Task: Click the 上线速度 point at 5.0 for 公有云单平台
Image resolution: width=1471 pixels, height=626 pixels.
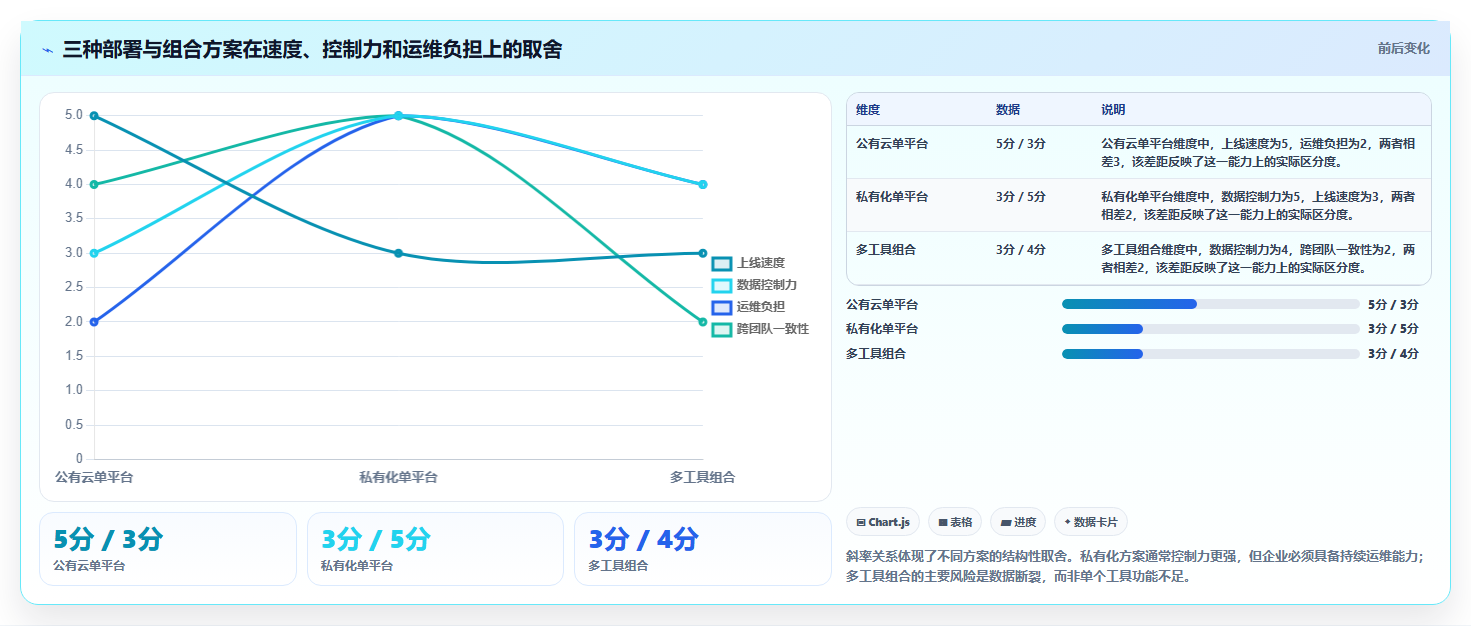Action: [x=94, y=116]
